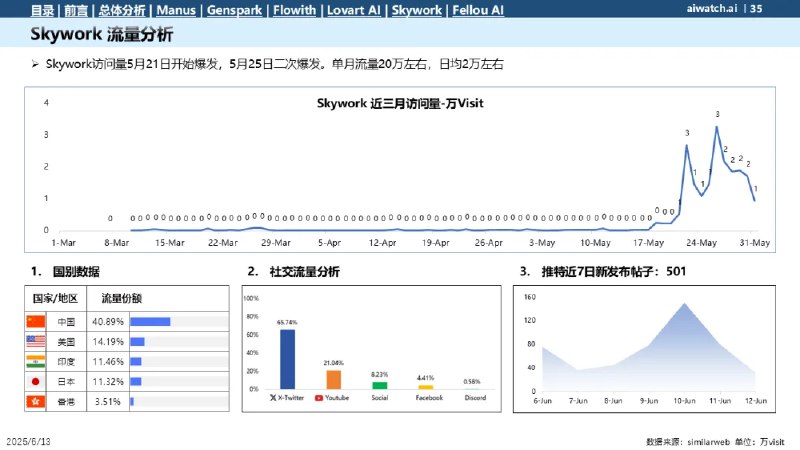Click the 2025/6/13 date footer

pos(29,441)
